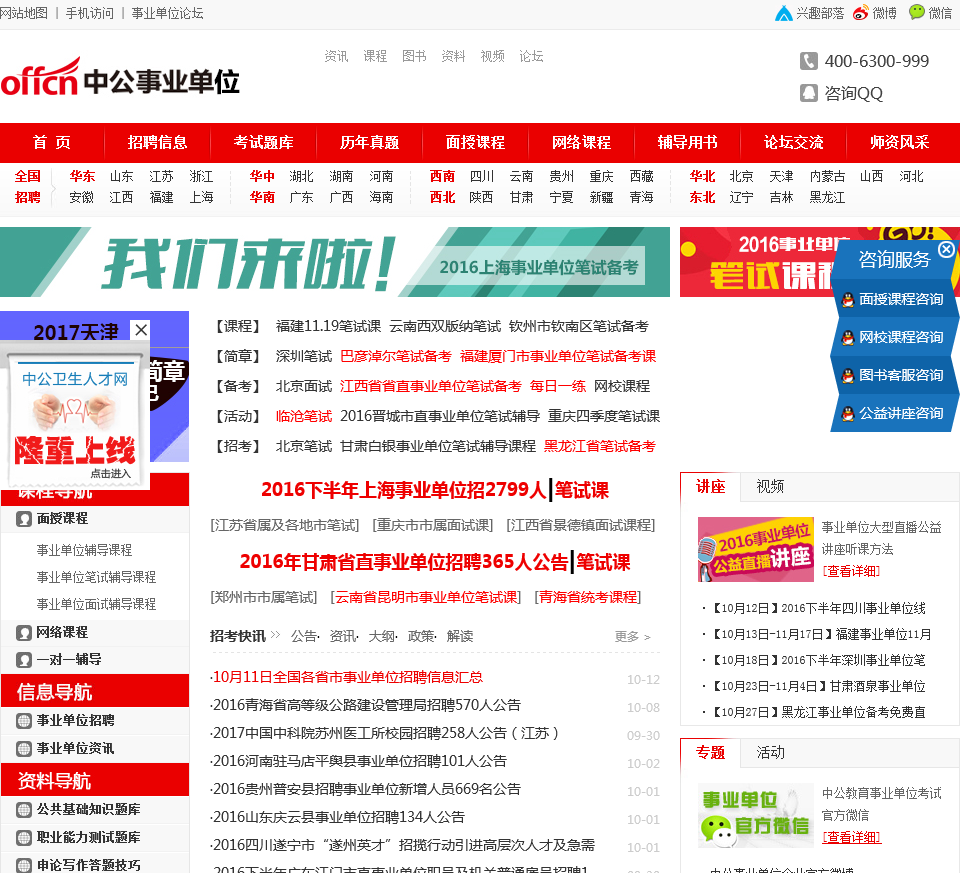Switch to the 讲座 tab

(711, 487)
